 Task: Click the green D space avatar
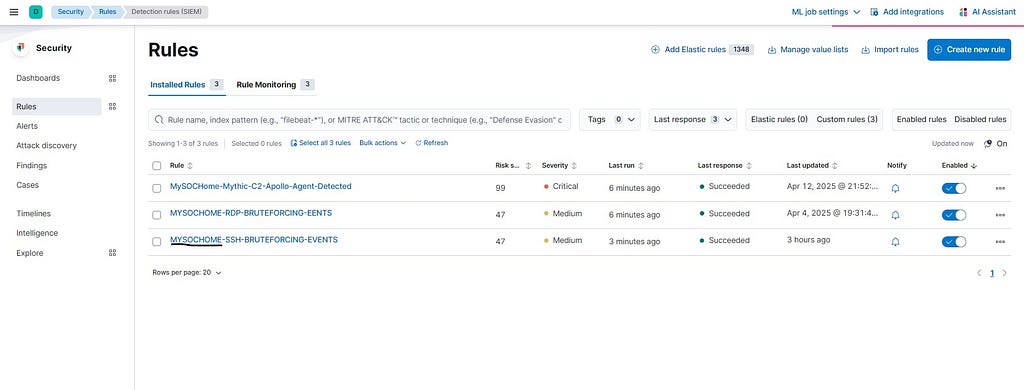pos(35,12)
